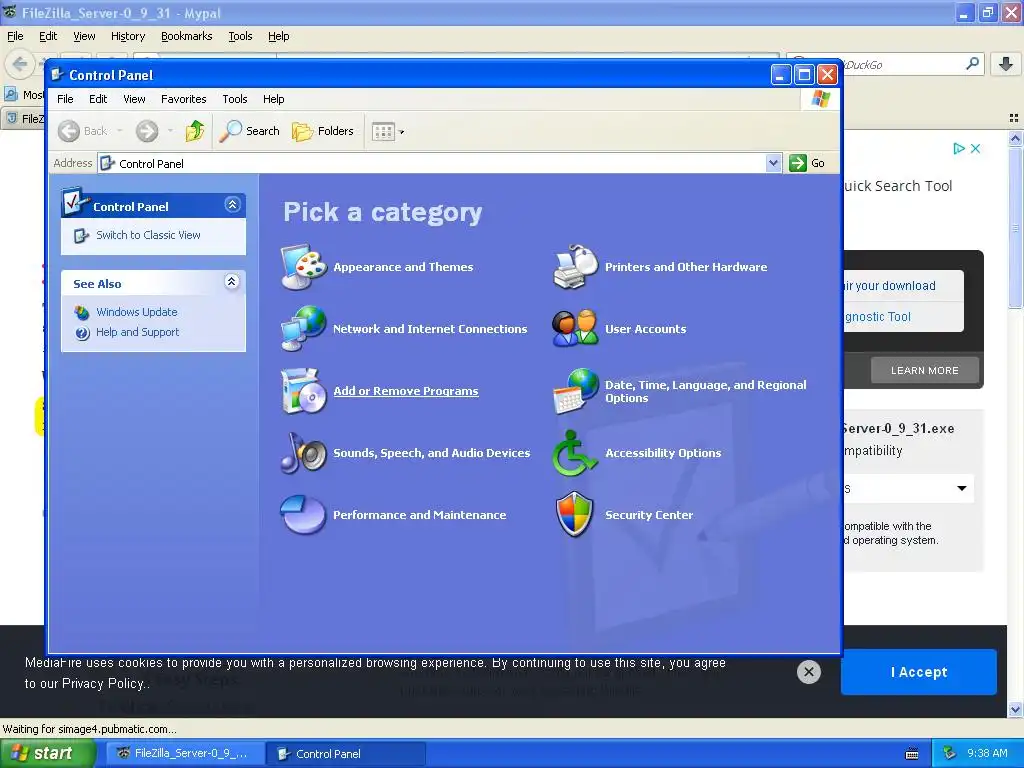Click the Network and Internet Connections globe icon
This screenshot has width=1024, height=768.
pos(304,328)
